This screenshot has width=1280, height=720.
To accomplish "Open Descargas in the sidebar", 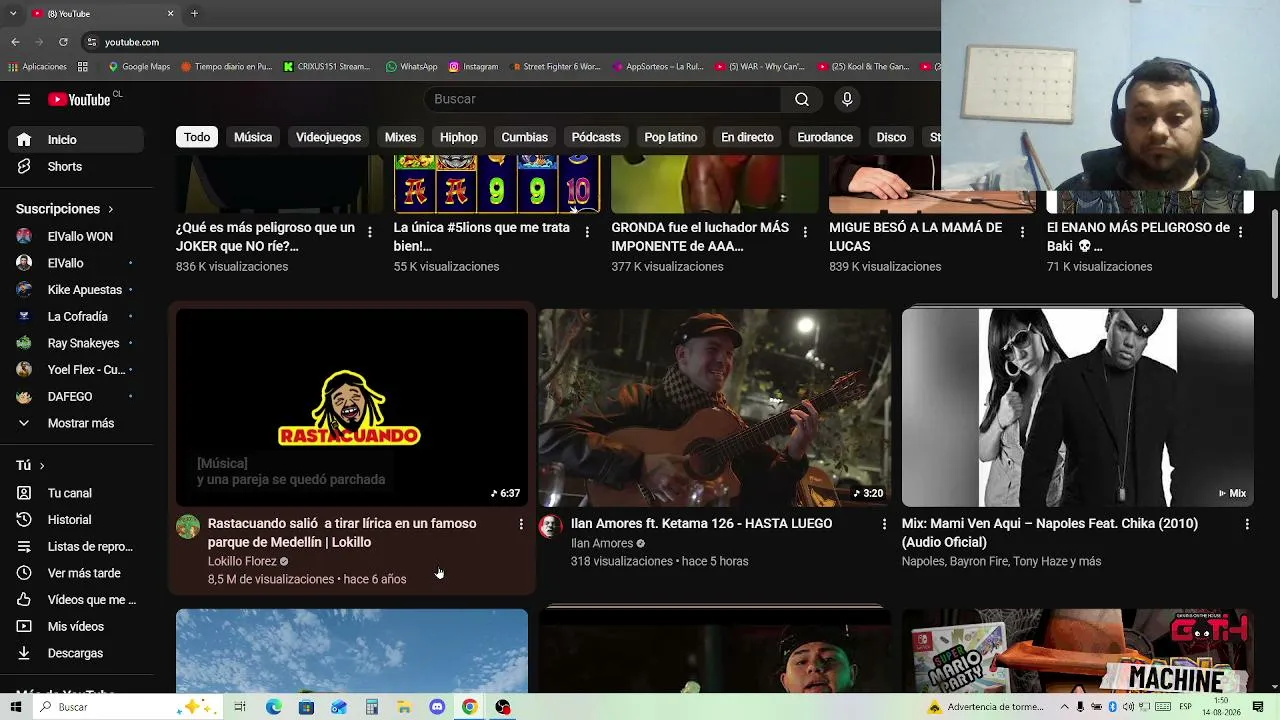I will (x=76, y=653).
